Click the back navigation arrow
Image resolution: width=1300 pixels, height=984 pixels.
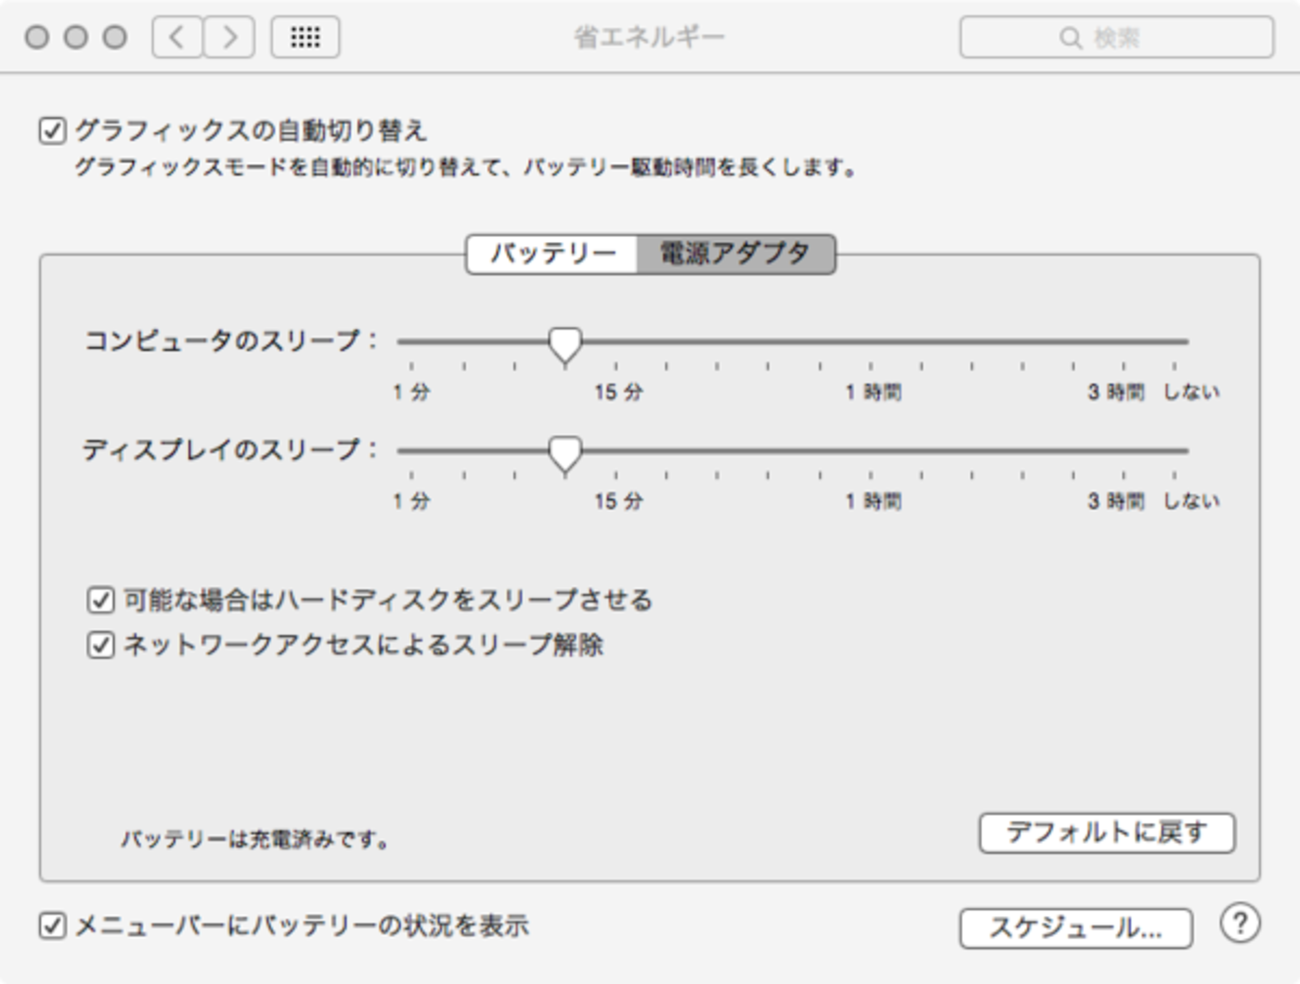point(178,38)
